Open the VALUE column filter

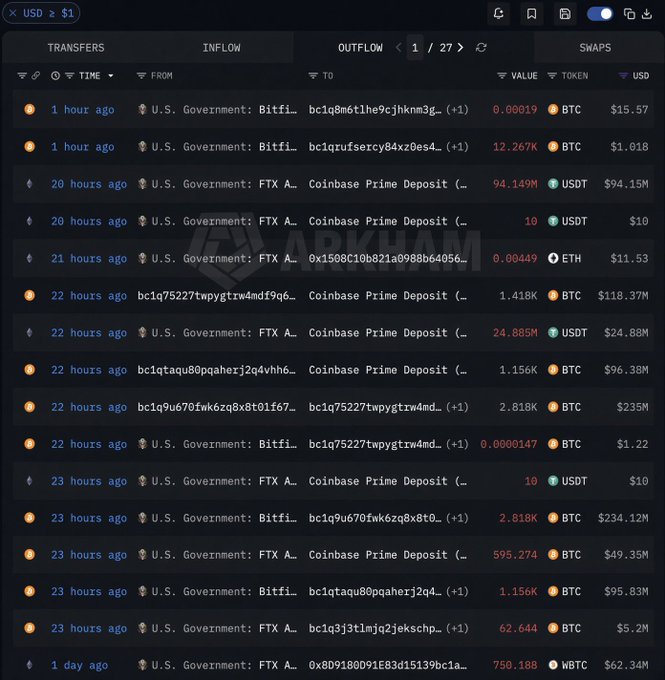click(501, 76)
